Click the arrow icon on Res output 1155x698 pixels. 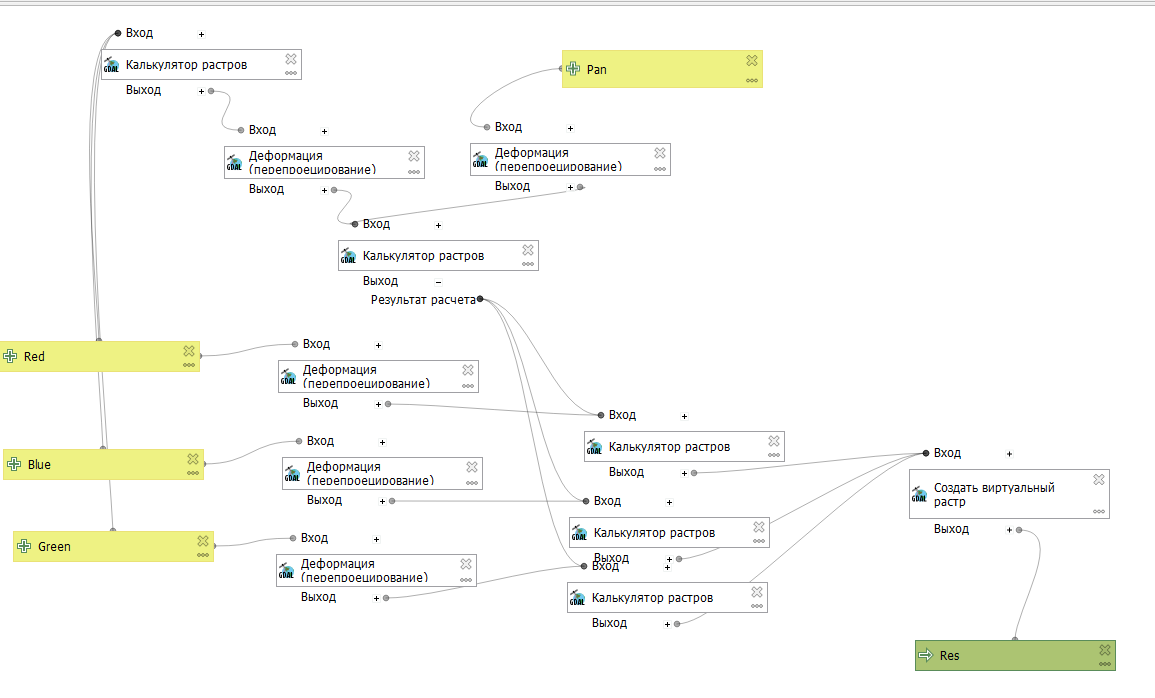click(x=926, y=655)
